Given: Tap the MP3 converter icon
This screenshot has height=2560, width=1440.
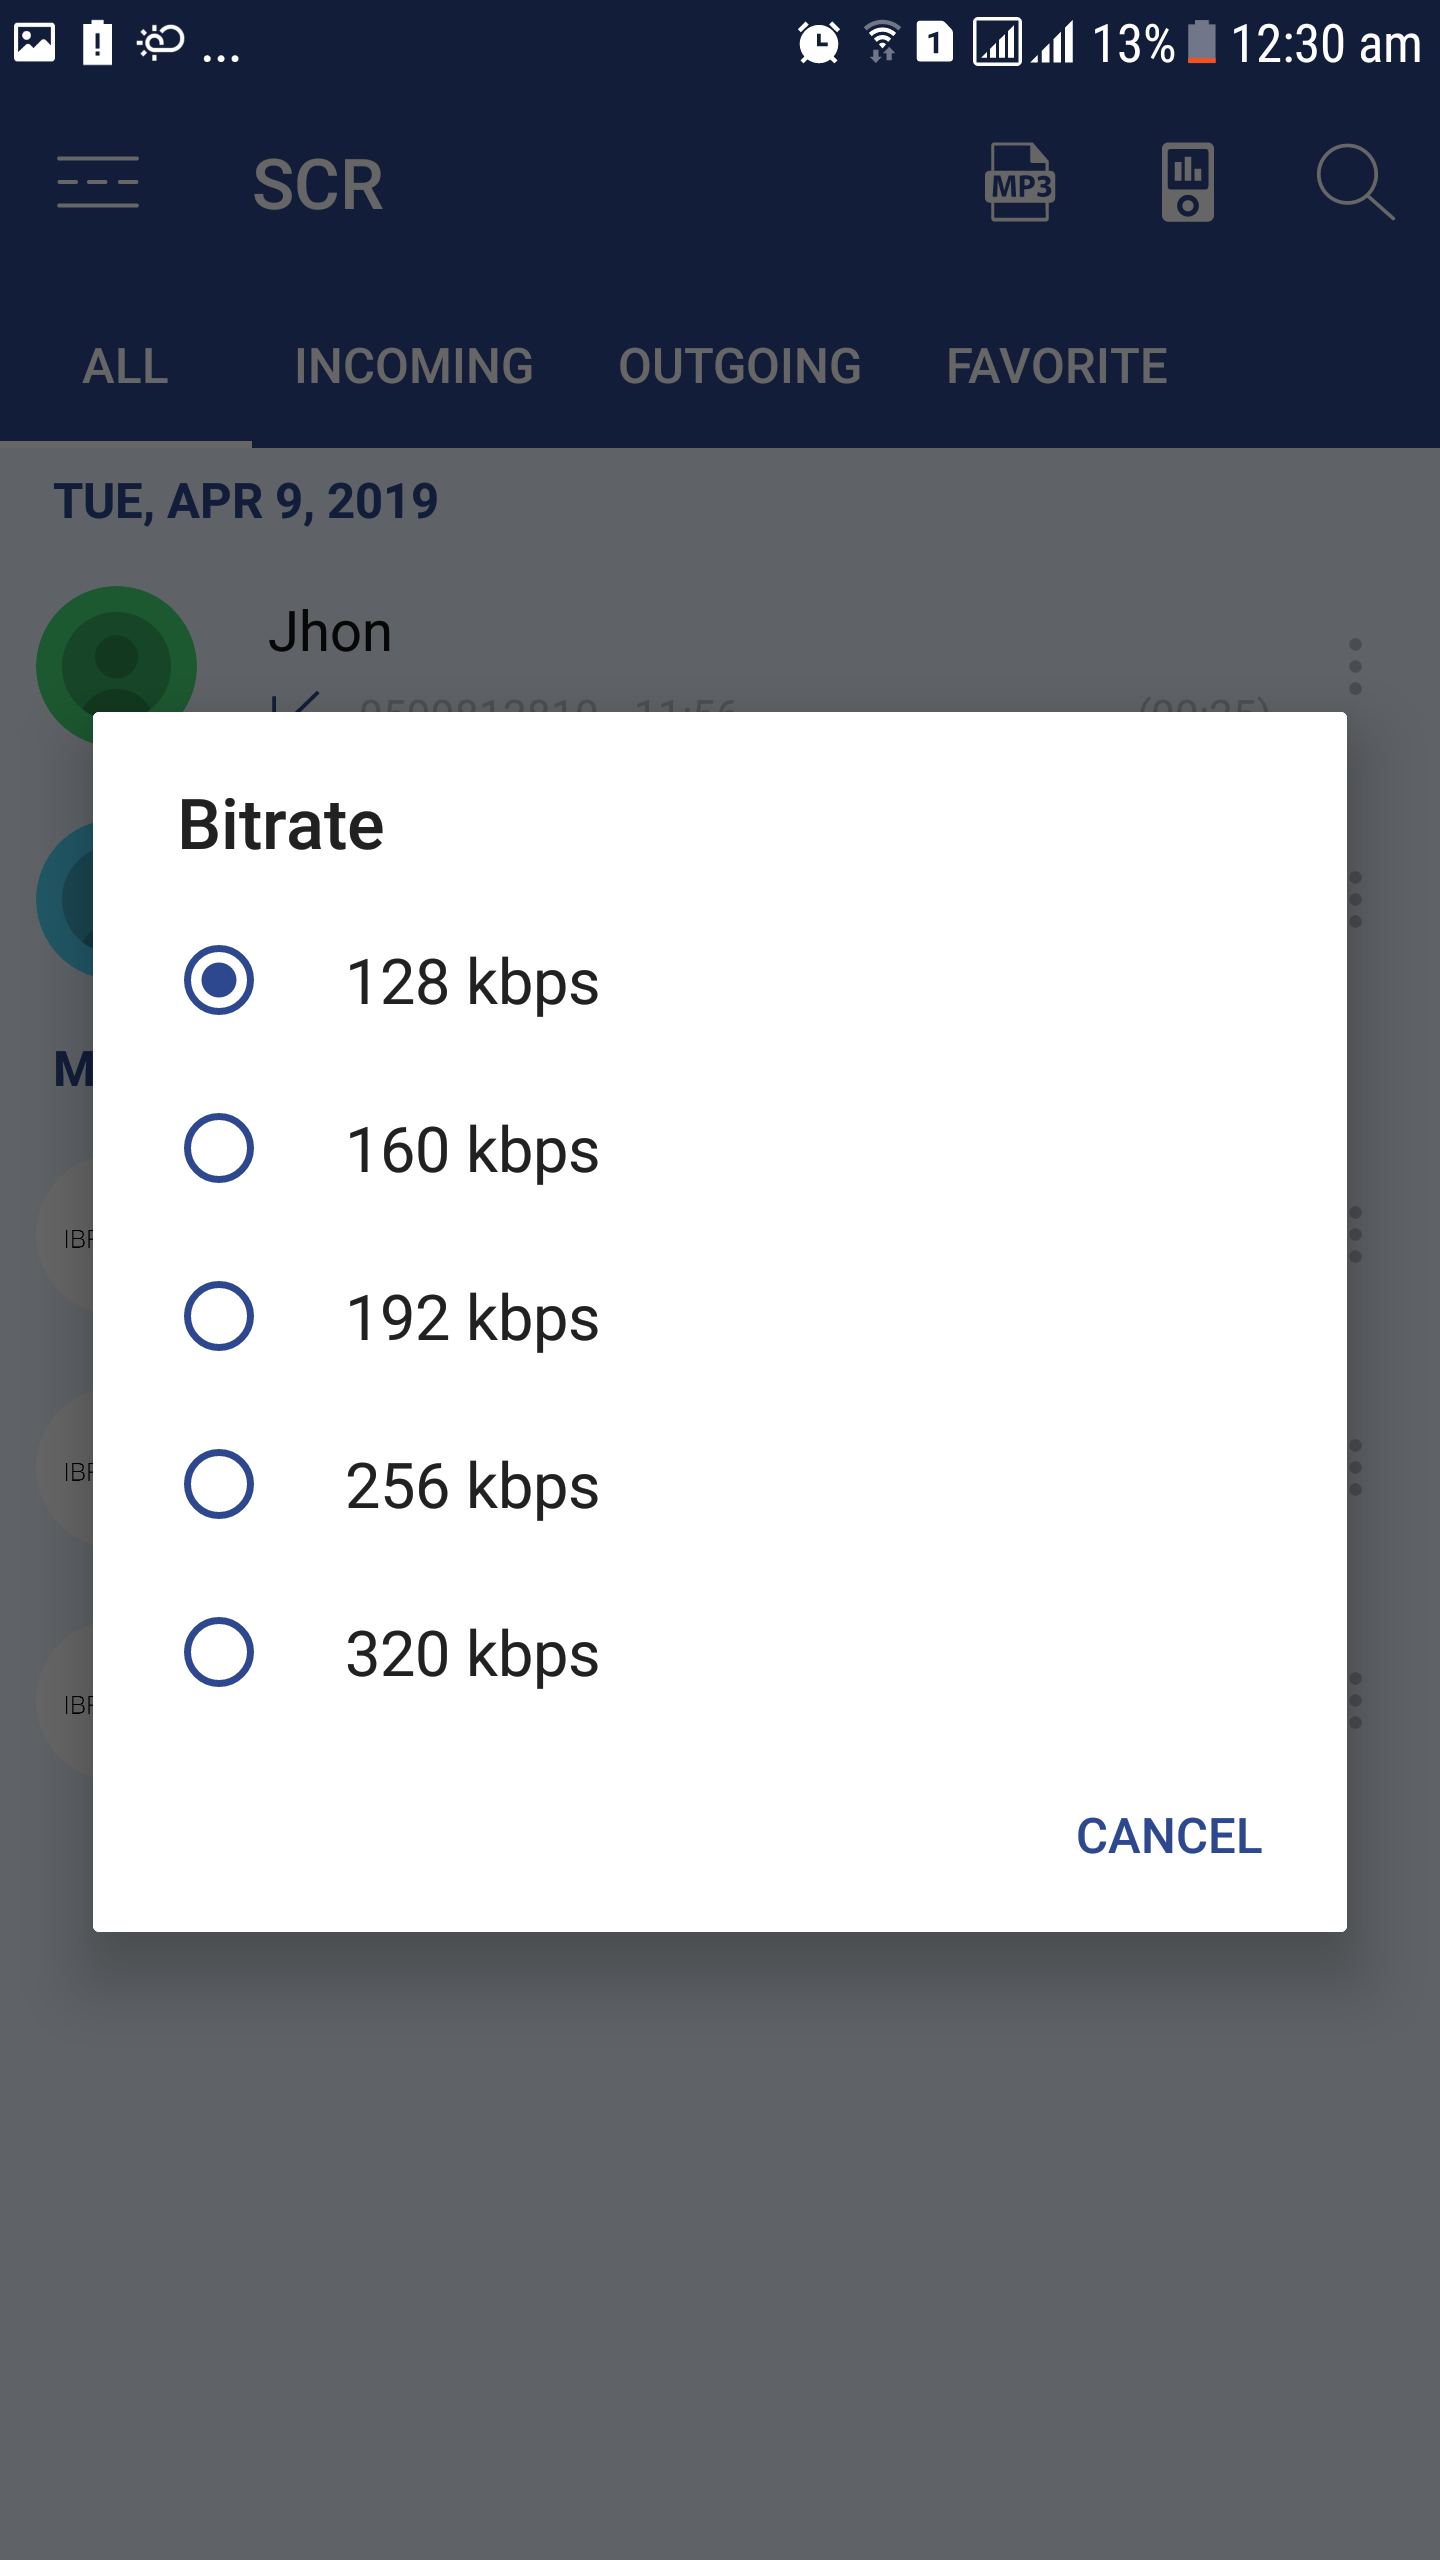Looking at the screenshot, I should click(x=1020, y=182).
